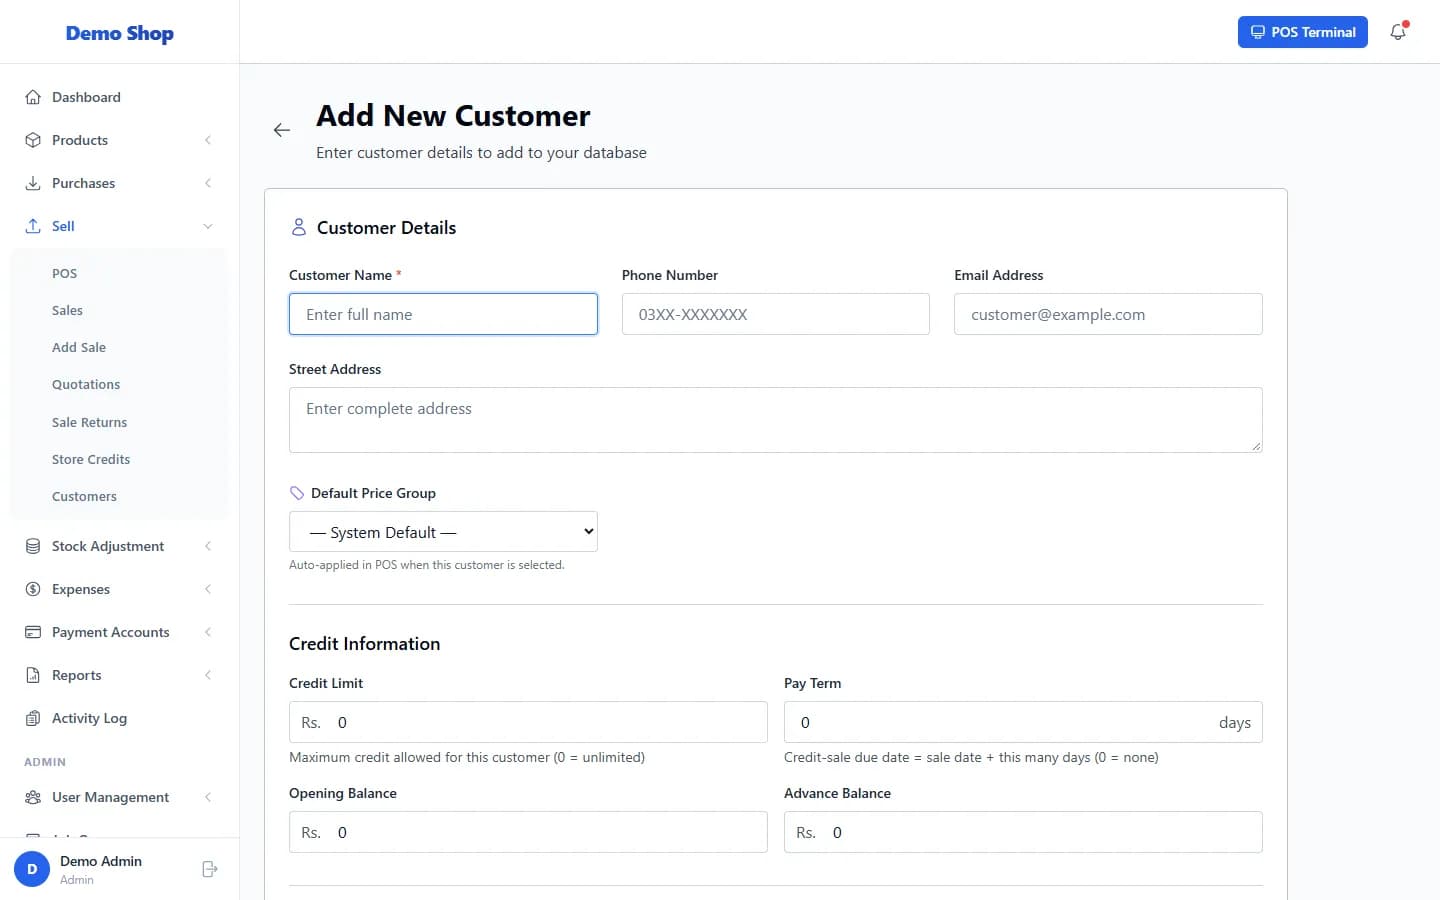
Task: Click the Street Address resize handle
Action: [1256, 446]
